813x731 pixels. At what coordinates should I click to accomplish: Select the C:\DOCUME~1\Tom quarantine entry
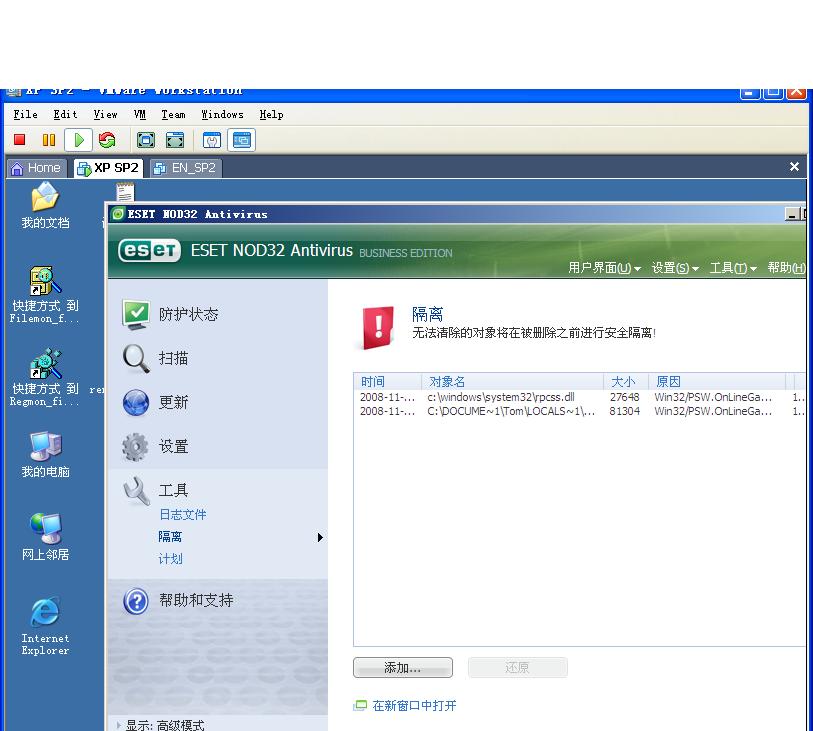(x=580, y=411)
